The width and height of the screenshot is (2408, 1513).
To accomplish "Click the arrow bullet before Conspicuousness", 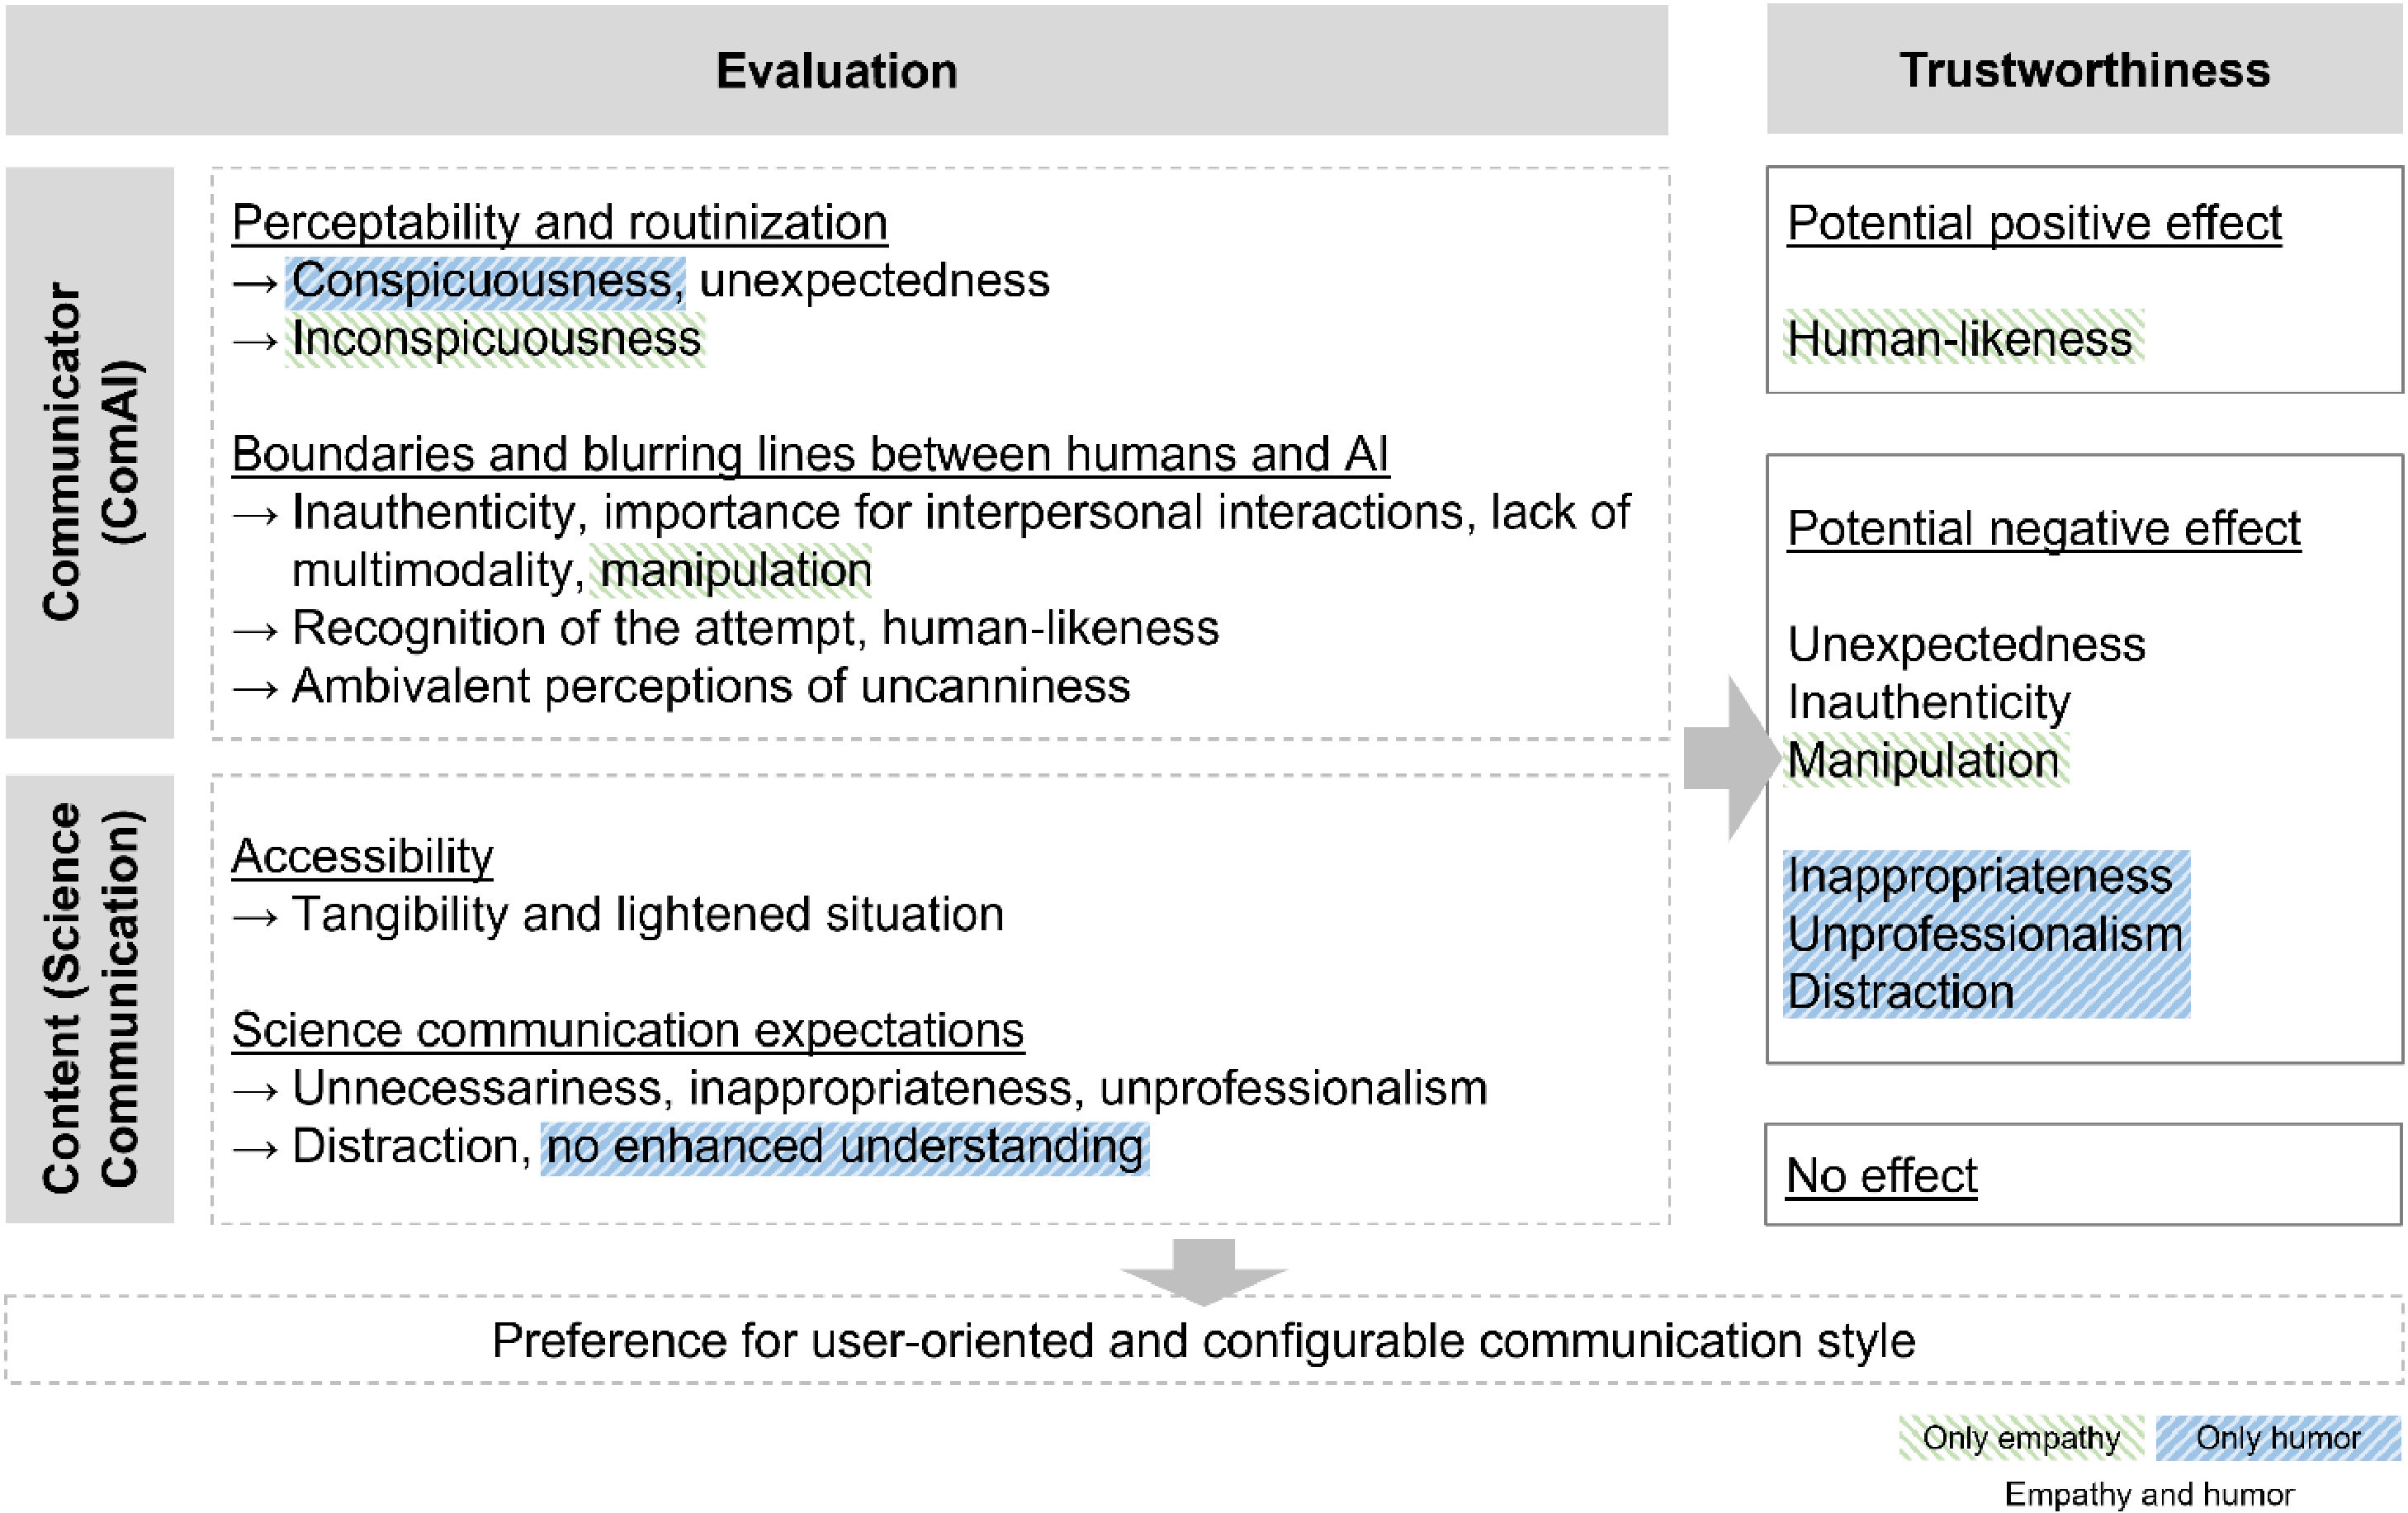I will [255, 283].
